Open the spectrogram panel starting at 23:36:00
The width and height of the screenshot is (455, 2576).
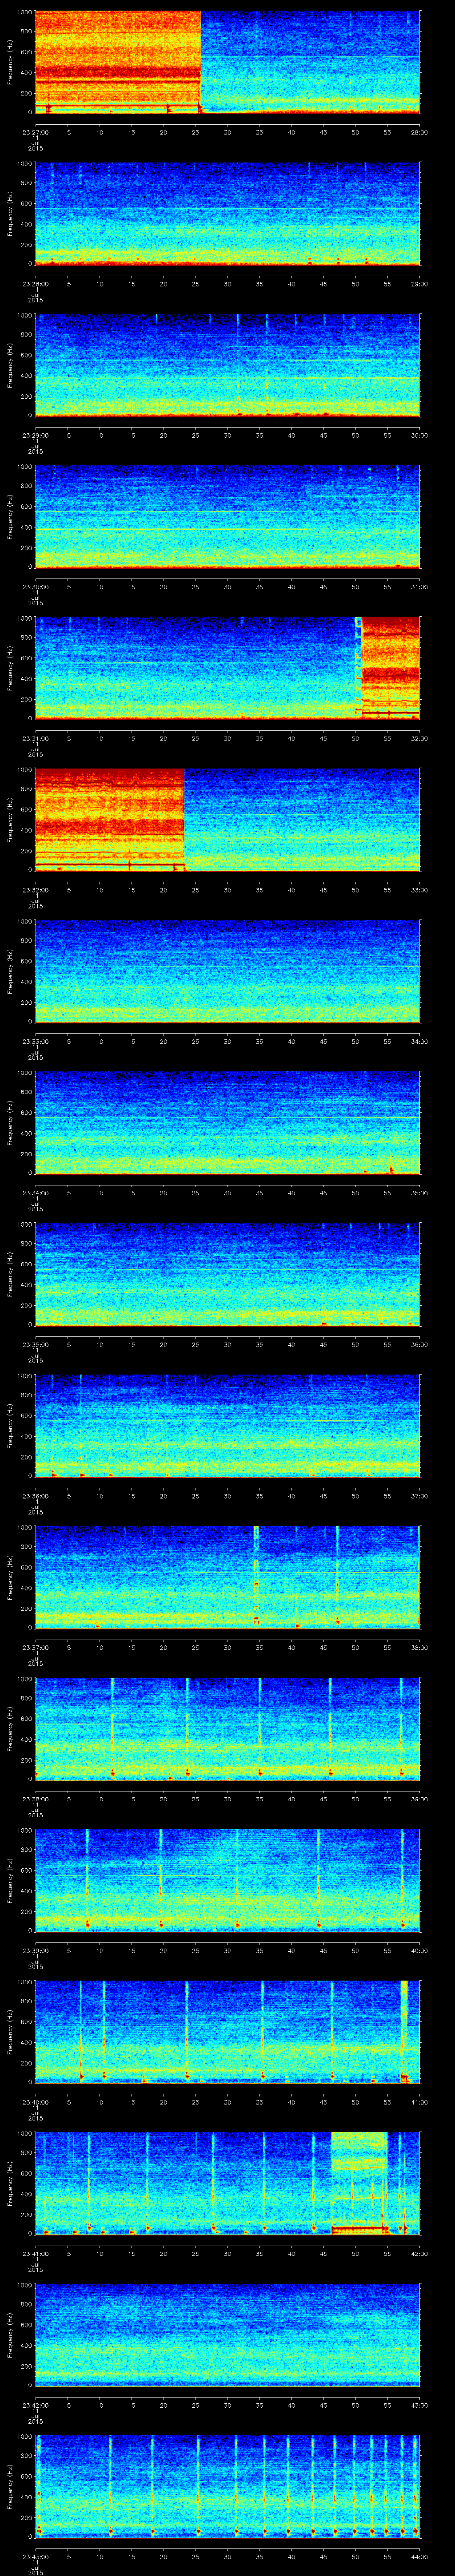coord(227,1426)
